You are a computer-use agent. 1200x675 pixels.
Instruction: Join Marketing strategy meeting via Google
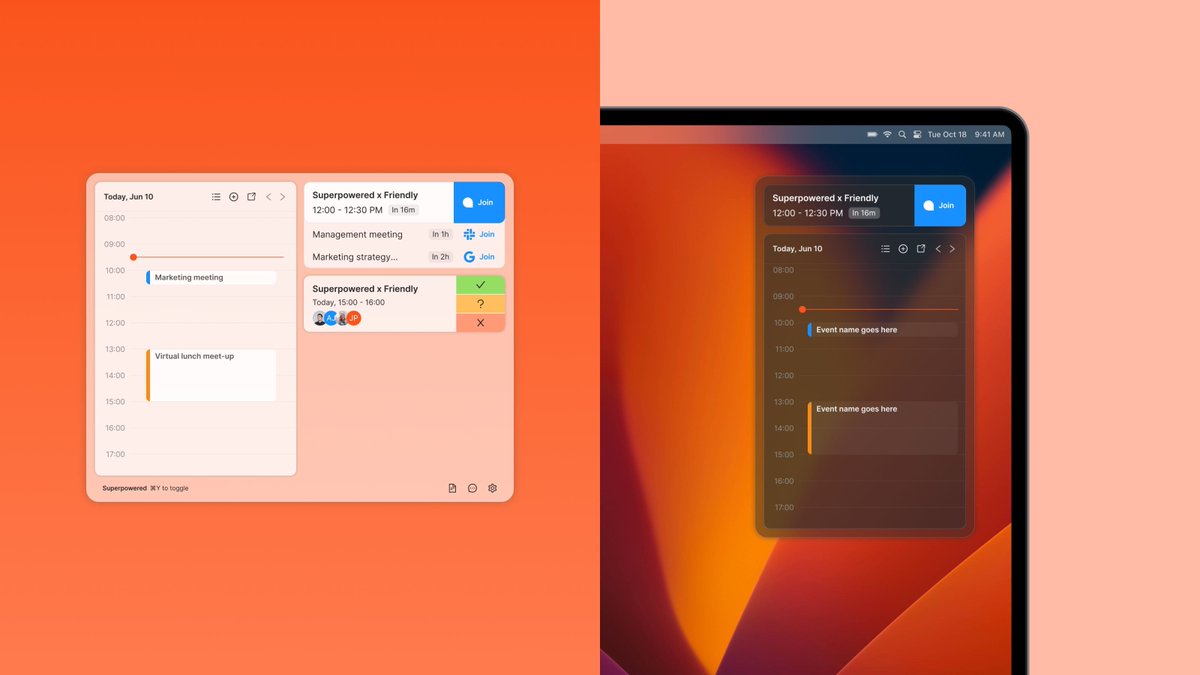click(x=479, y=257)
